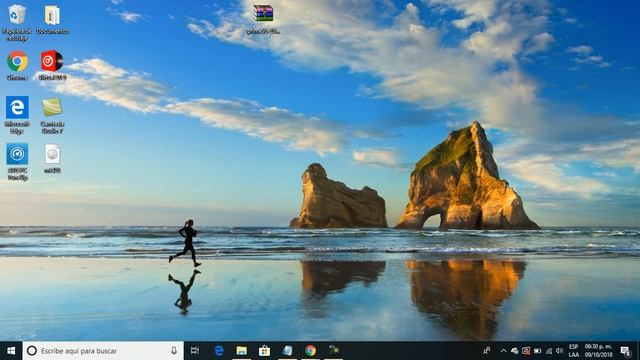Focus the 'Escribe aquí para buscar' search box

[103, 351]
